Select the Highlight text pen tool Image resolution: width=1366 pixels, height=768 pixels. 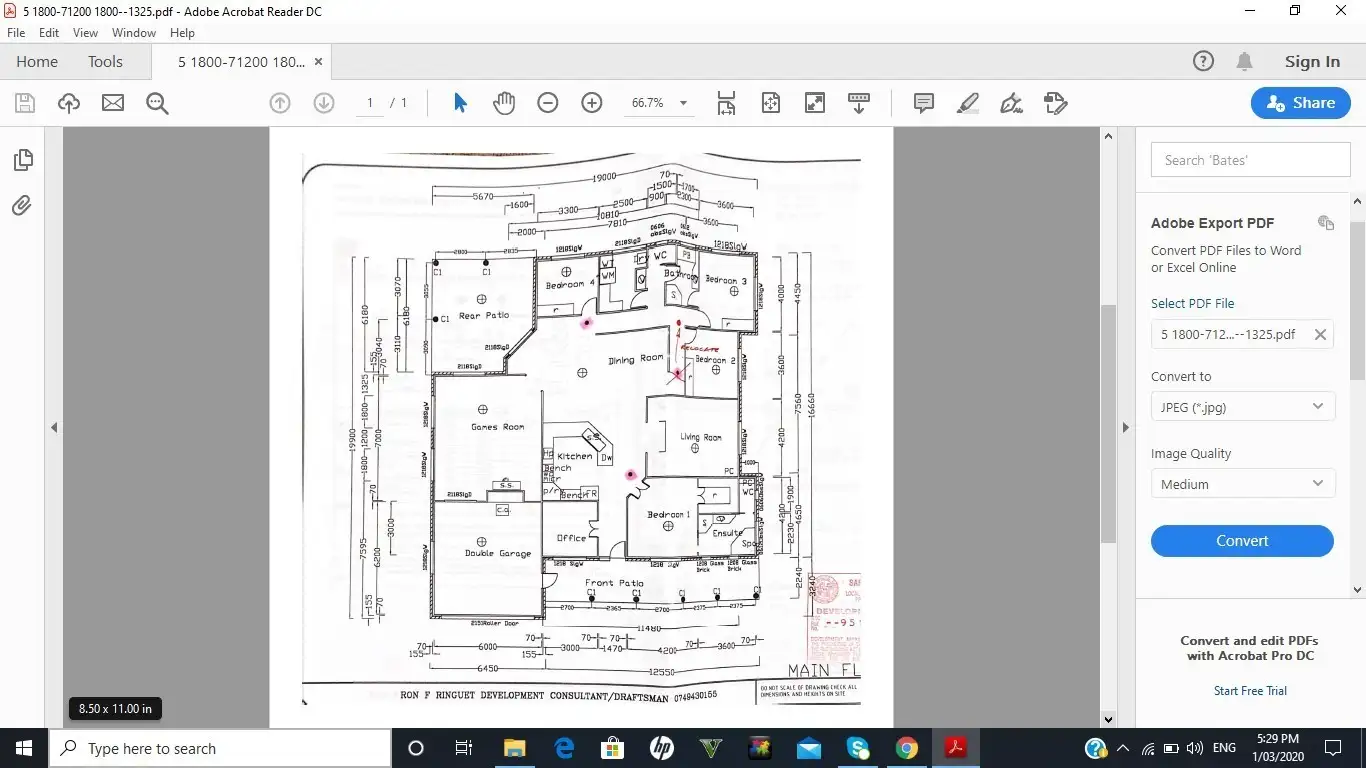click(x=967, y=103)
